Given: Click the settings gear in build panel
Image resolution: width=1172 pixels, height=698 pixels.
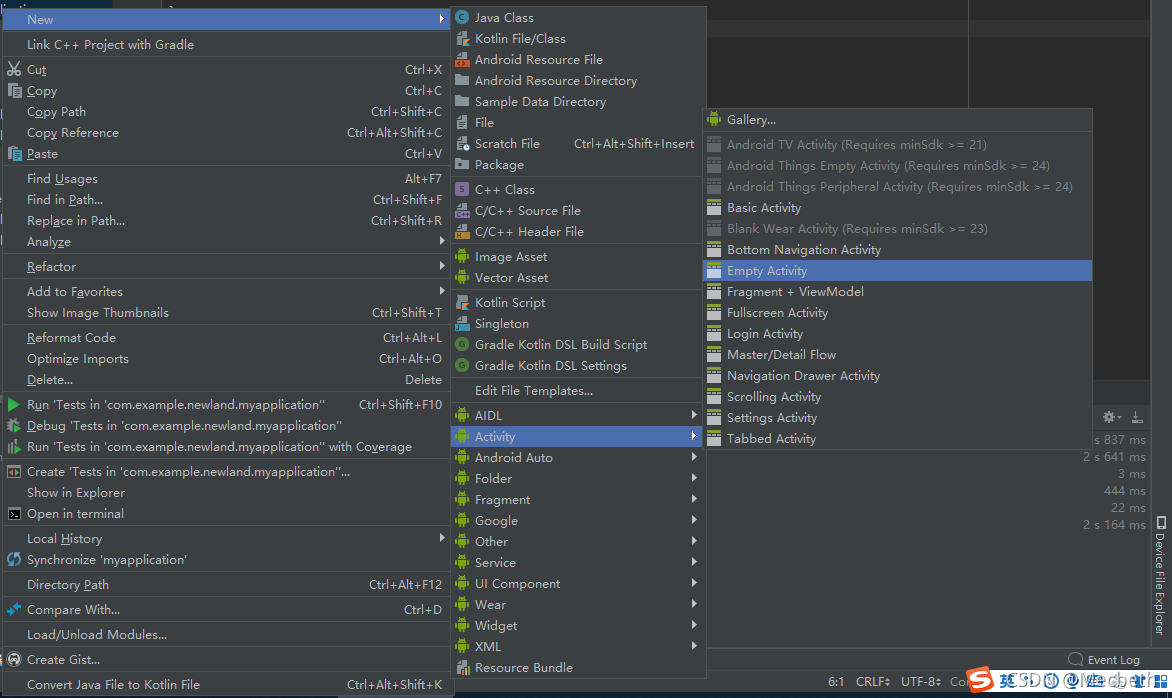Looking at the screenshot, I should (1109, 417).
